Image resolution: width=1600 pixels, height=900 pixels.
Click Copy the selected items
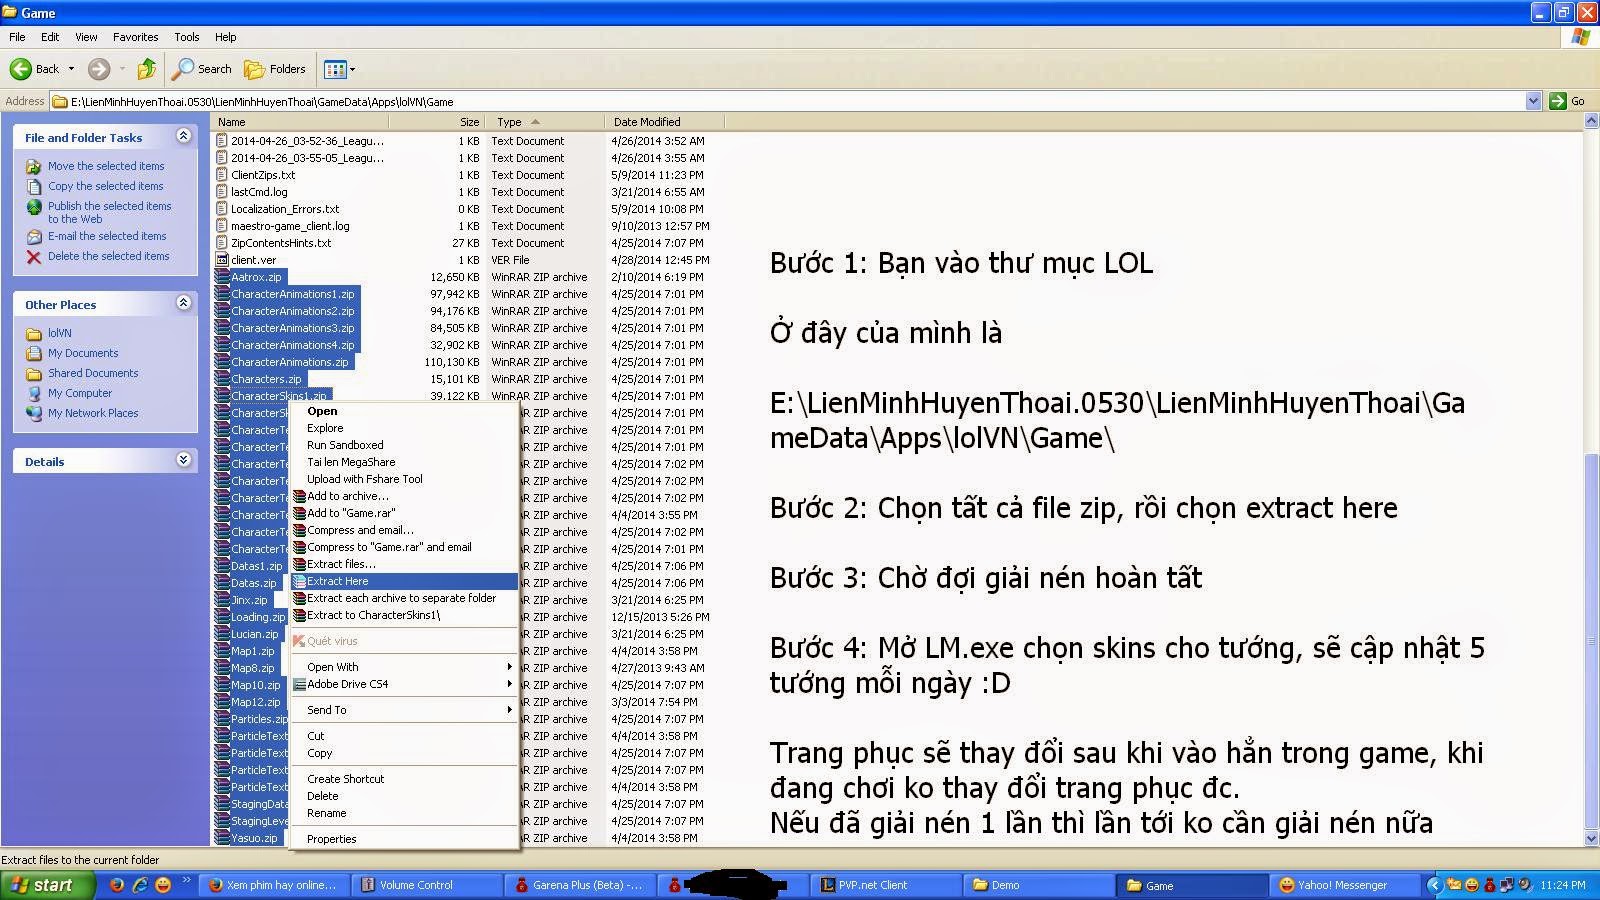105,186
